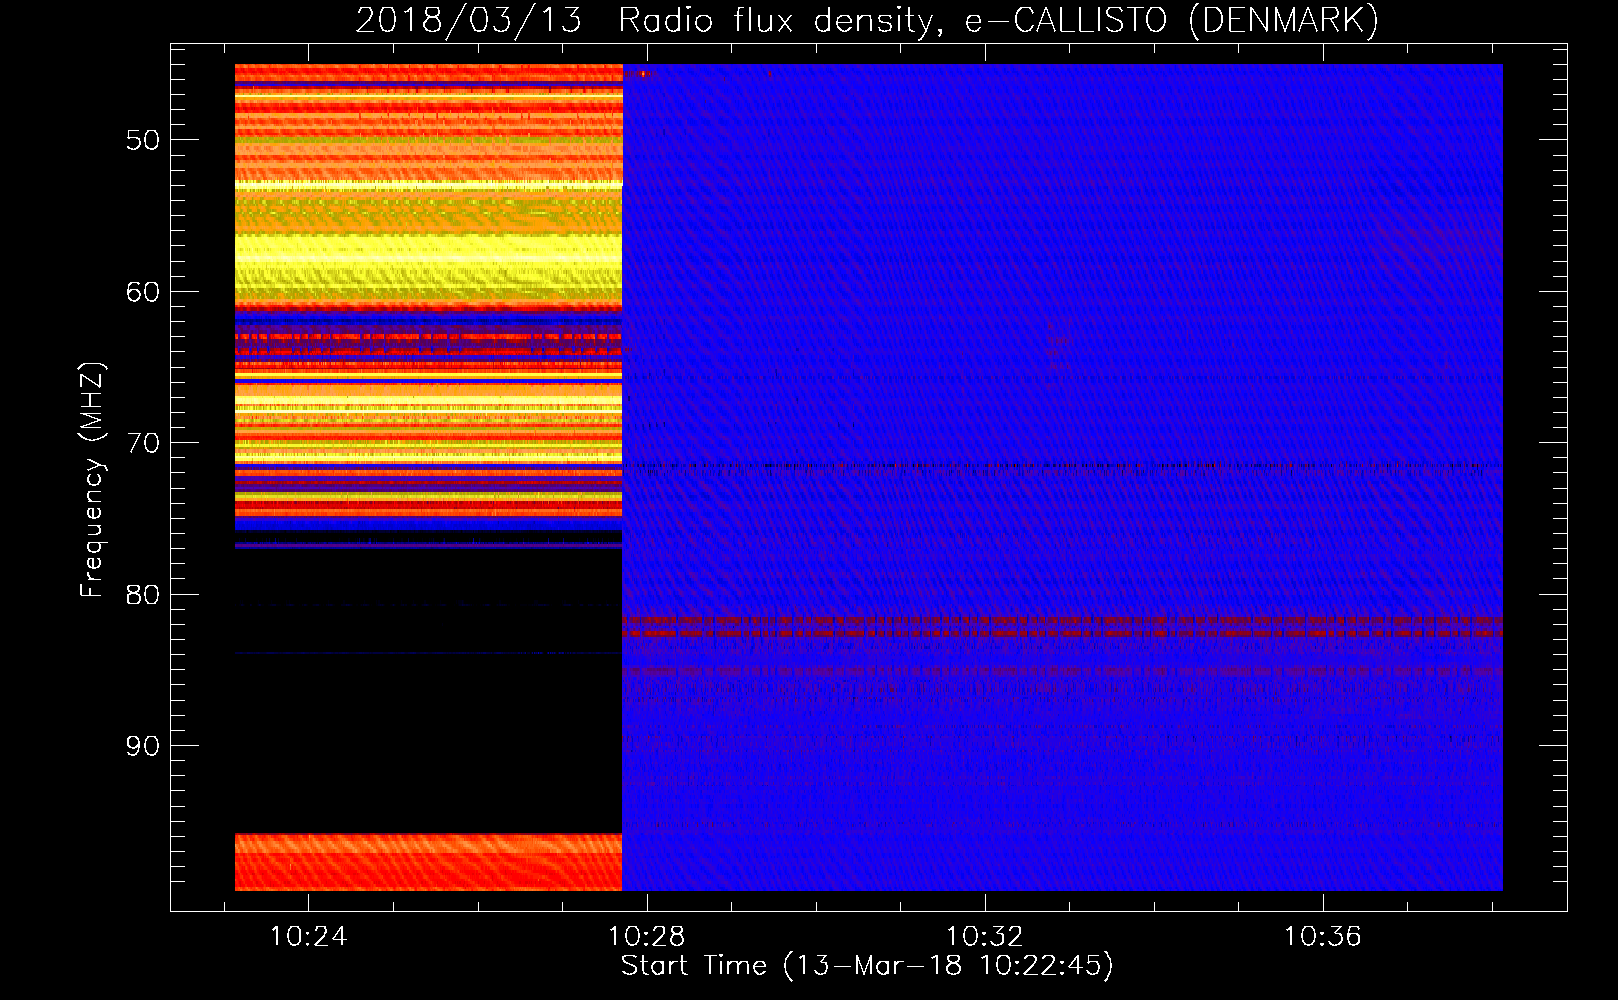This screenshot has height=1000, width=1618.
Task: Click the 10:32 time tick label
Action: click(x=985, y=937)
